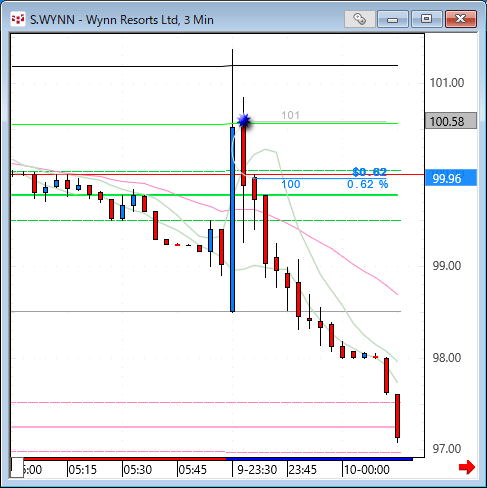
Task: Click the 05:30 time axis label
Action: pyautogui.click(x=138, y=470)
